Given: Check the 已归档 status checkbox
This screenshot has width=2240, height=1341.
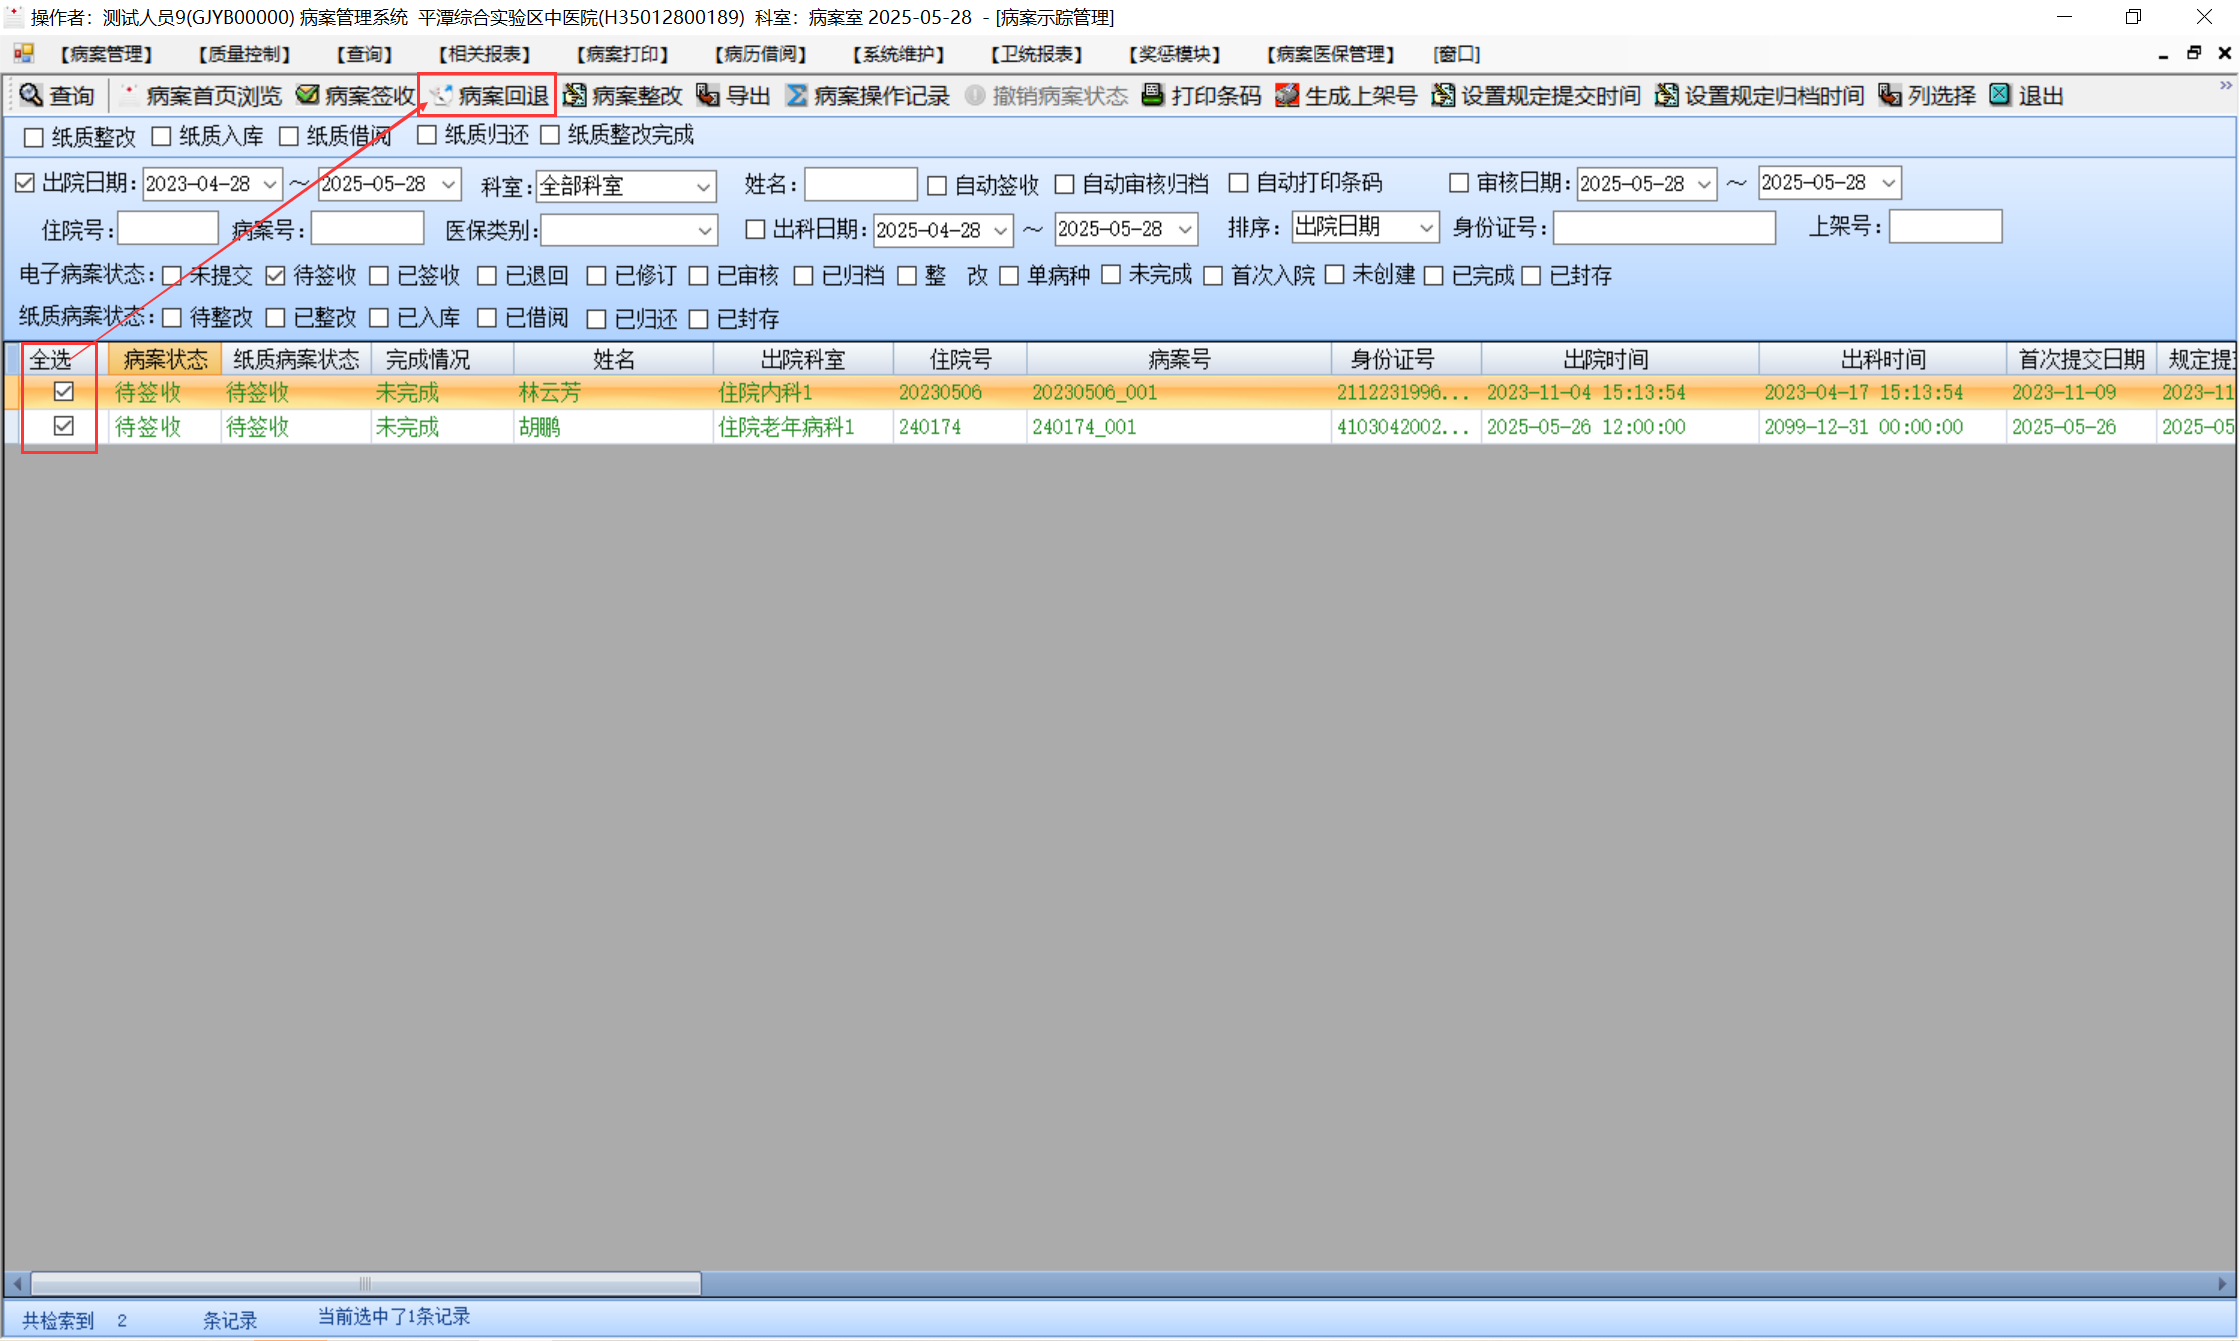Looking at the screenshot, I should click(803, 275).
